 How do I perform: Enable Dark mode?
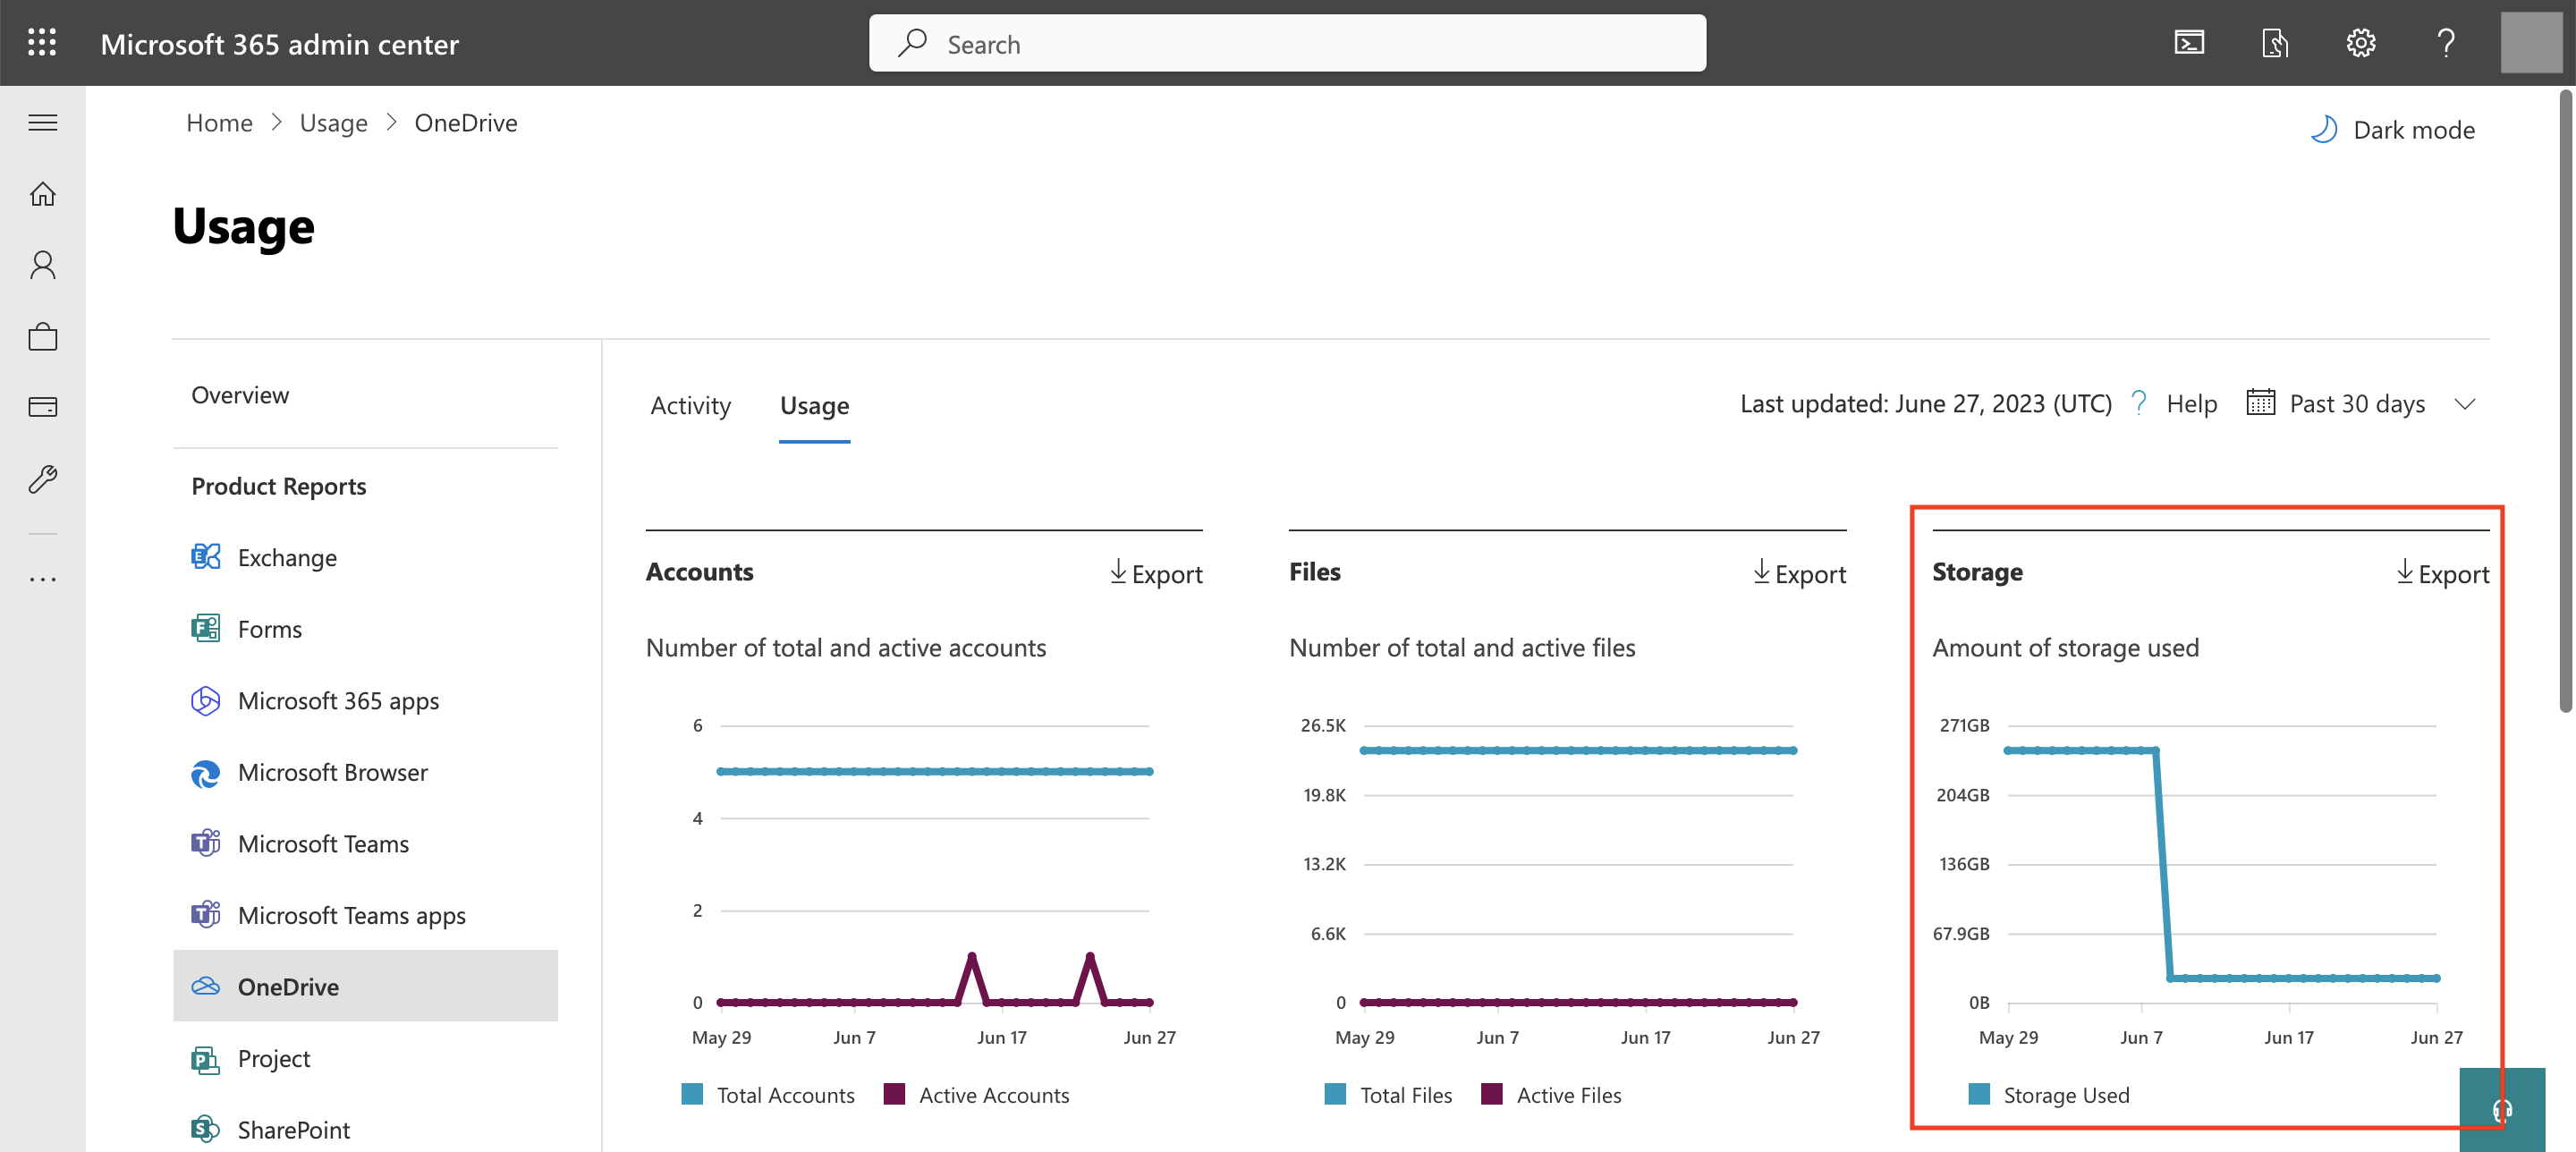(x=2393, y=130)
